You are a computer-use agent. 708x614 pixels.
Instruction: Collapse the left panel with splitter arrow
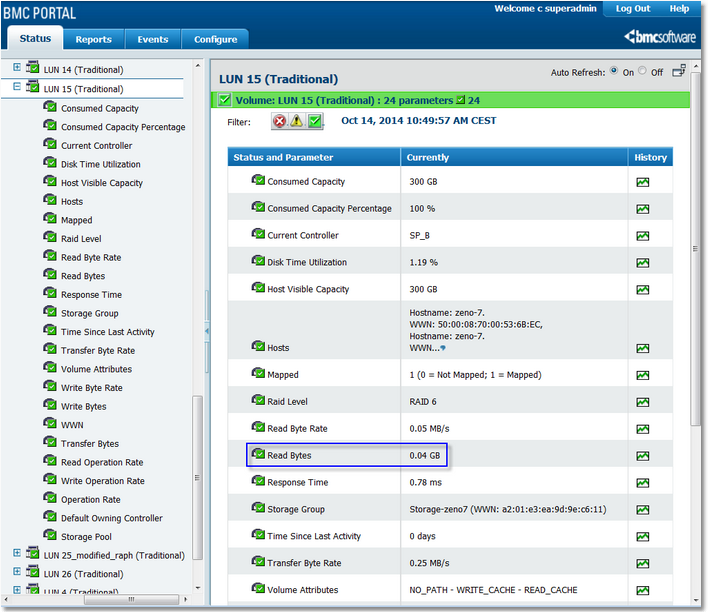tap(207, 331)
